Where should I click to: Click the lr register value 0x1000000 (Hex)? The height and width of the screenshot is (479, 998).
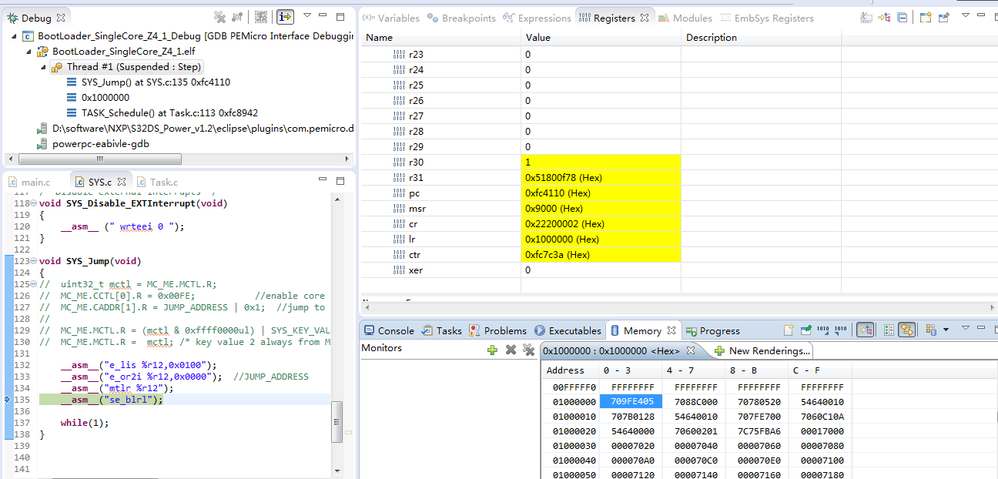(x=562, y=239)
